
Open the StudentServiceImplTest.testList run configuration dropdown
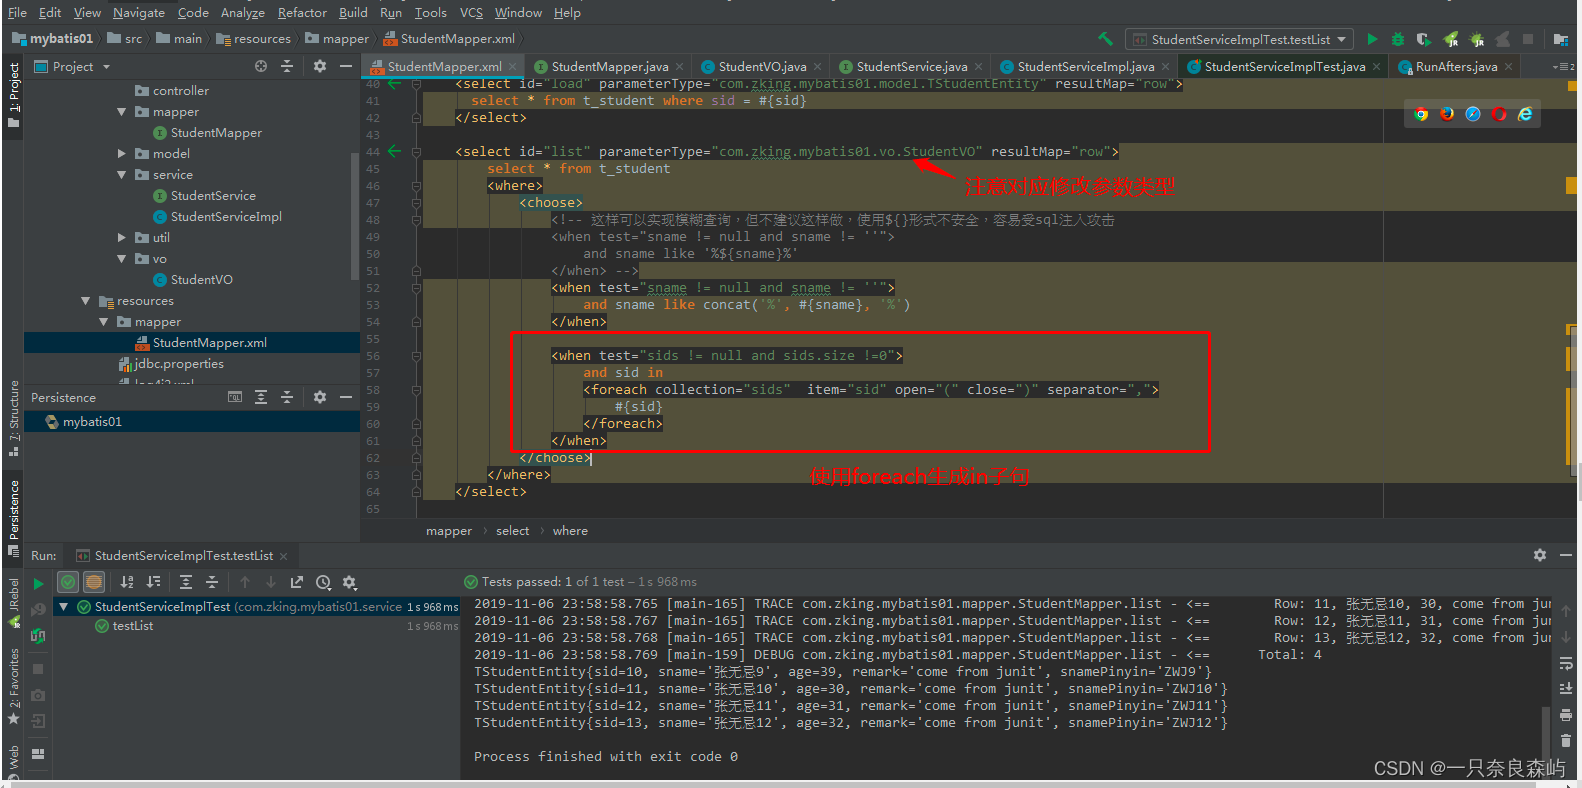click(x=1240, y=39)
